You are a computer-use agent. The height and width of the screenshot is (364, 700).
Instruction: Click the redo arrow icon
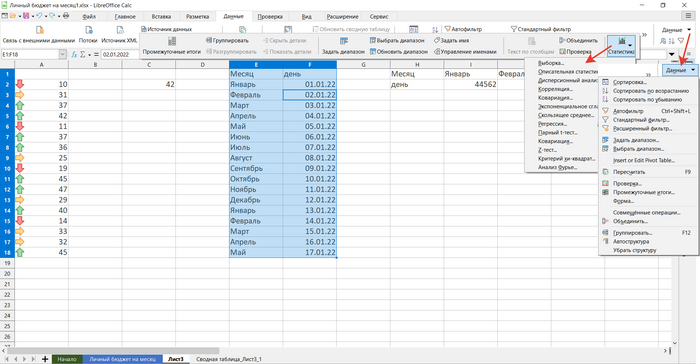[52, 16]
